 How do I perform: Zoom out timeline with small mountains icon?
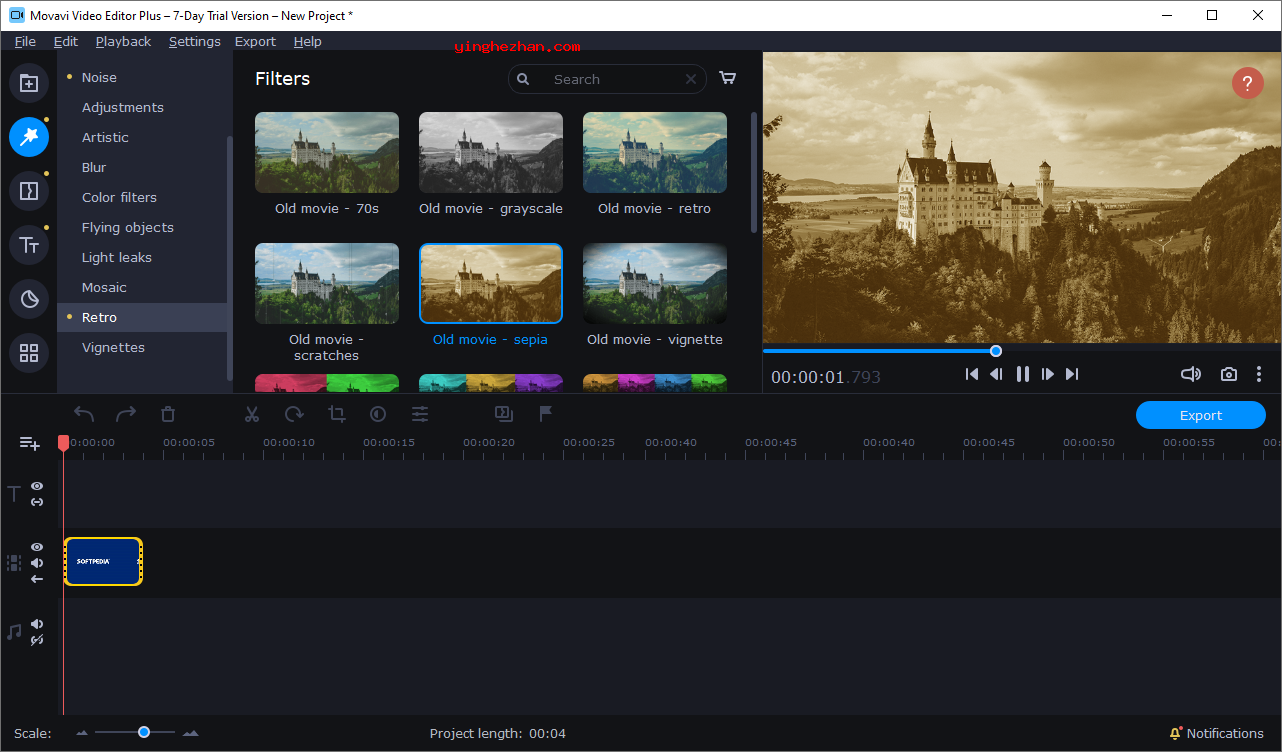pos(82,733)
